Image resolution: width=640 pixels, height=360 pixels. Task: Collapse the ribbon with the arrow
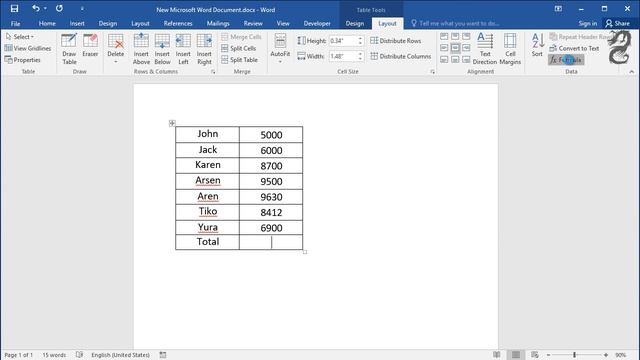pos(632,72)
